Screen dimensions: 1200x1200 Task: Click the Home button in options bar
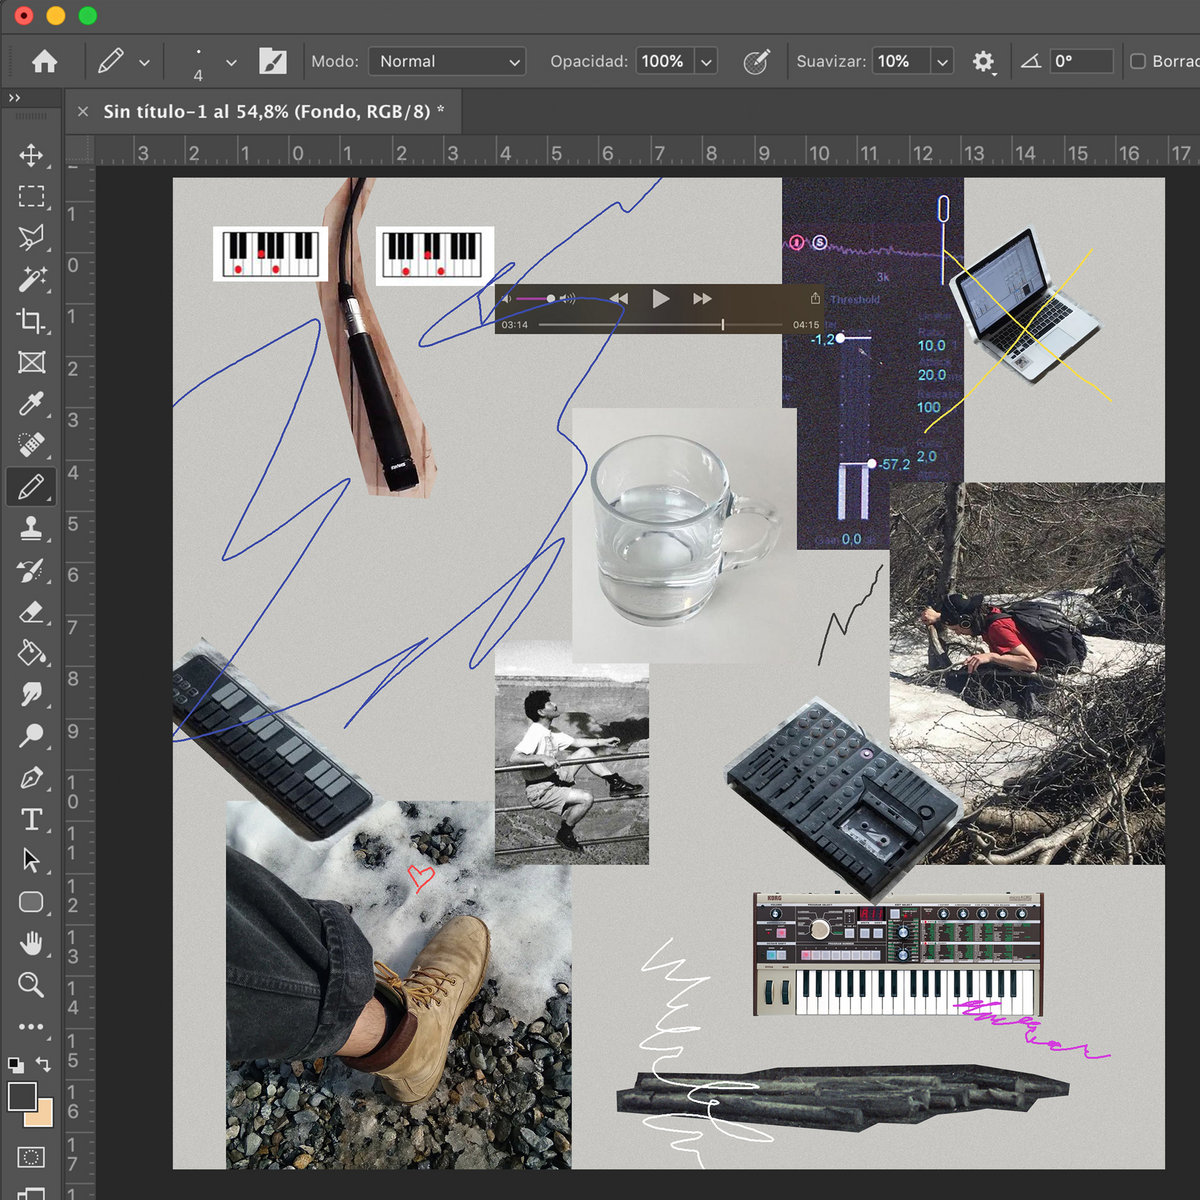(44, 61)
